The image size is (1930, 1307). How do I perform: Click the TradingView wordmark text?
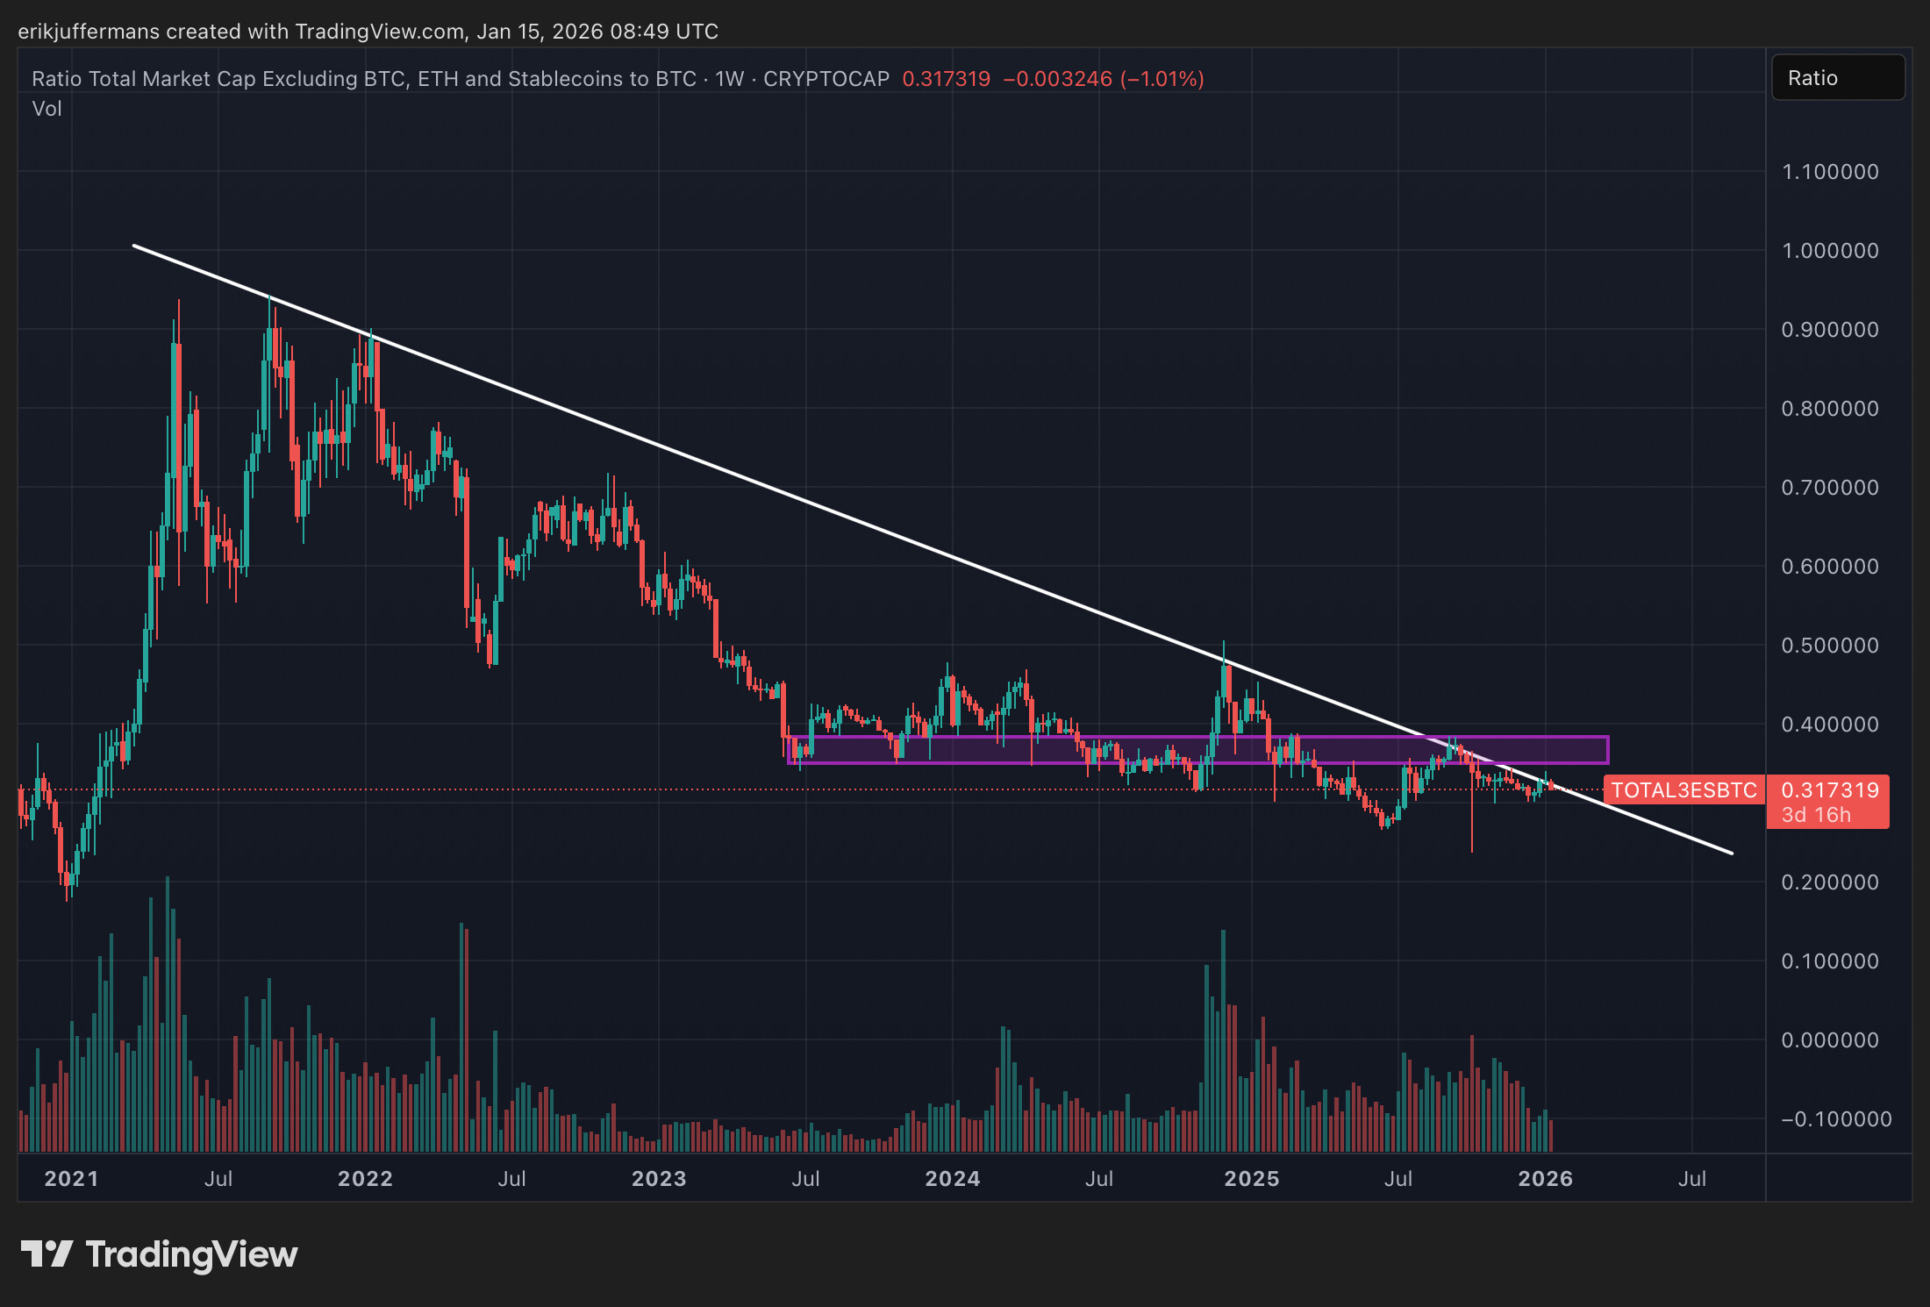point(191,1254)
